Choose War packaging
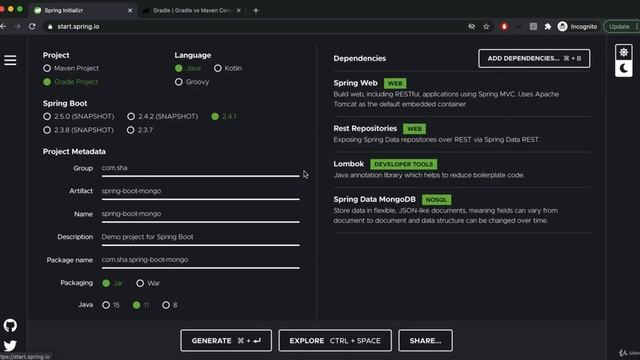This screenshot has height=360, width=640. pos(140,283)
